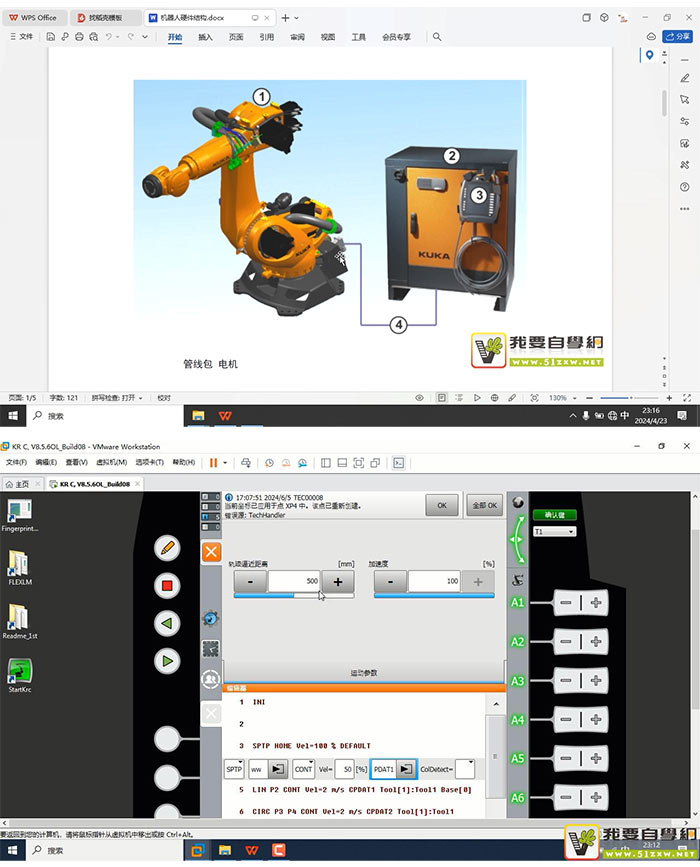Open the three-dot more options in WPS sidebar
The width and height of the screenshot is (700, 867).
(x=685, y=209)
